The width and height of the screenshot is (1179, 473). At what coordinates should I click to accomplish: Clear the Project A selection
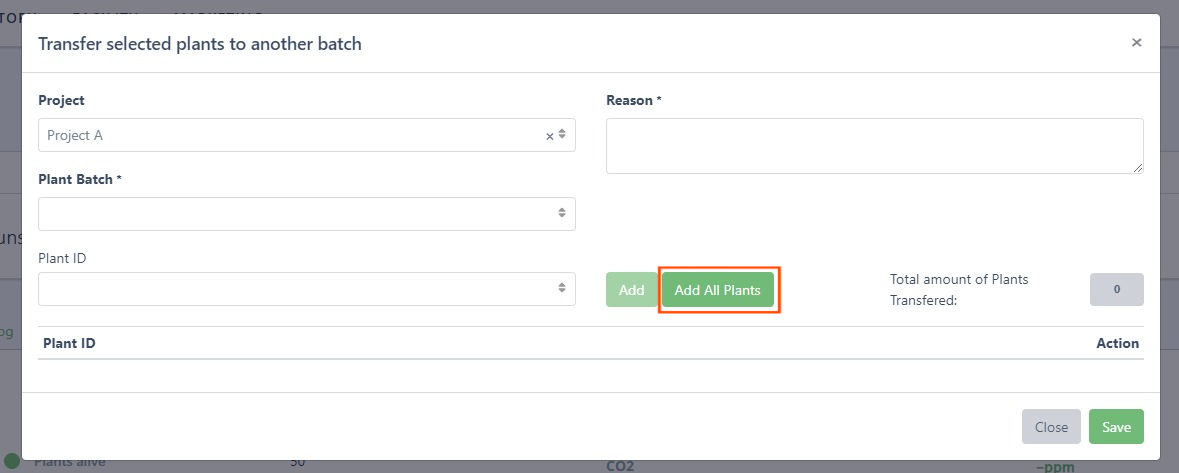tap(549, 136)
